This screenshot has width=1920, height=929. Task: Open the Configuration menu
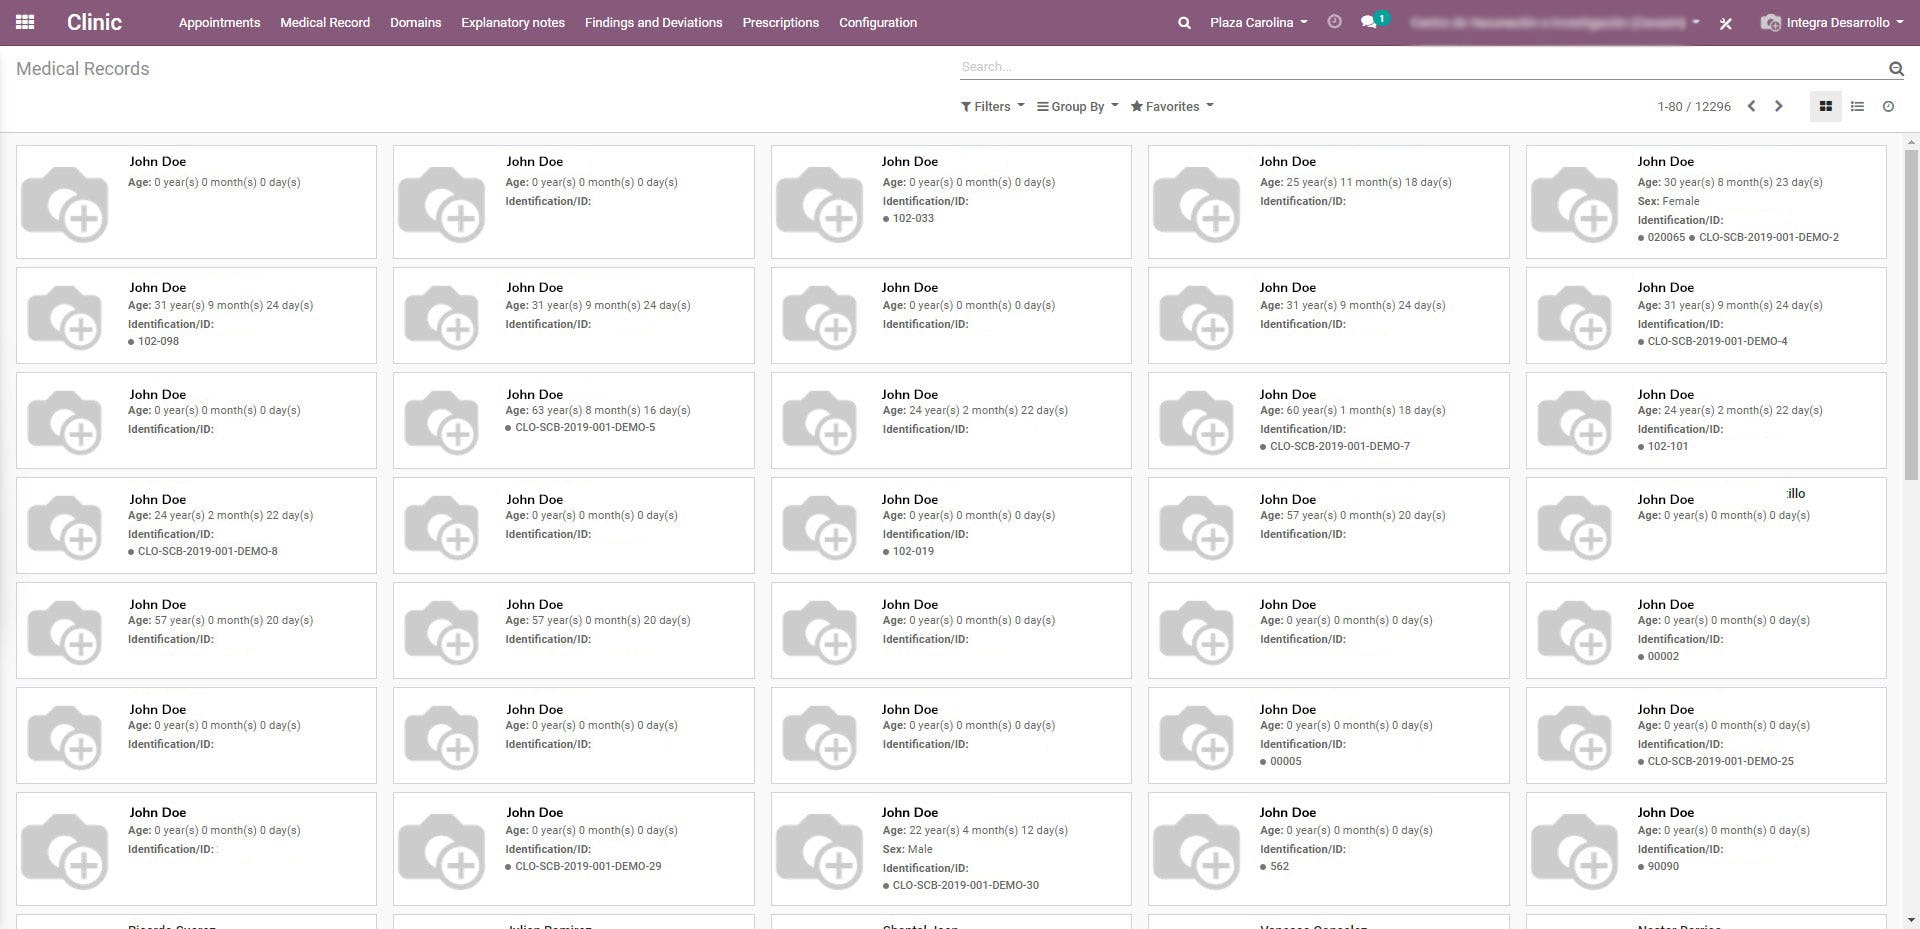[x=877, y=22]
